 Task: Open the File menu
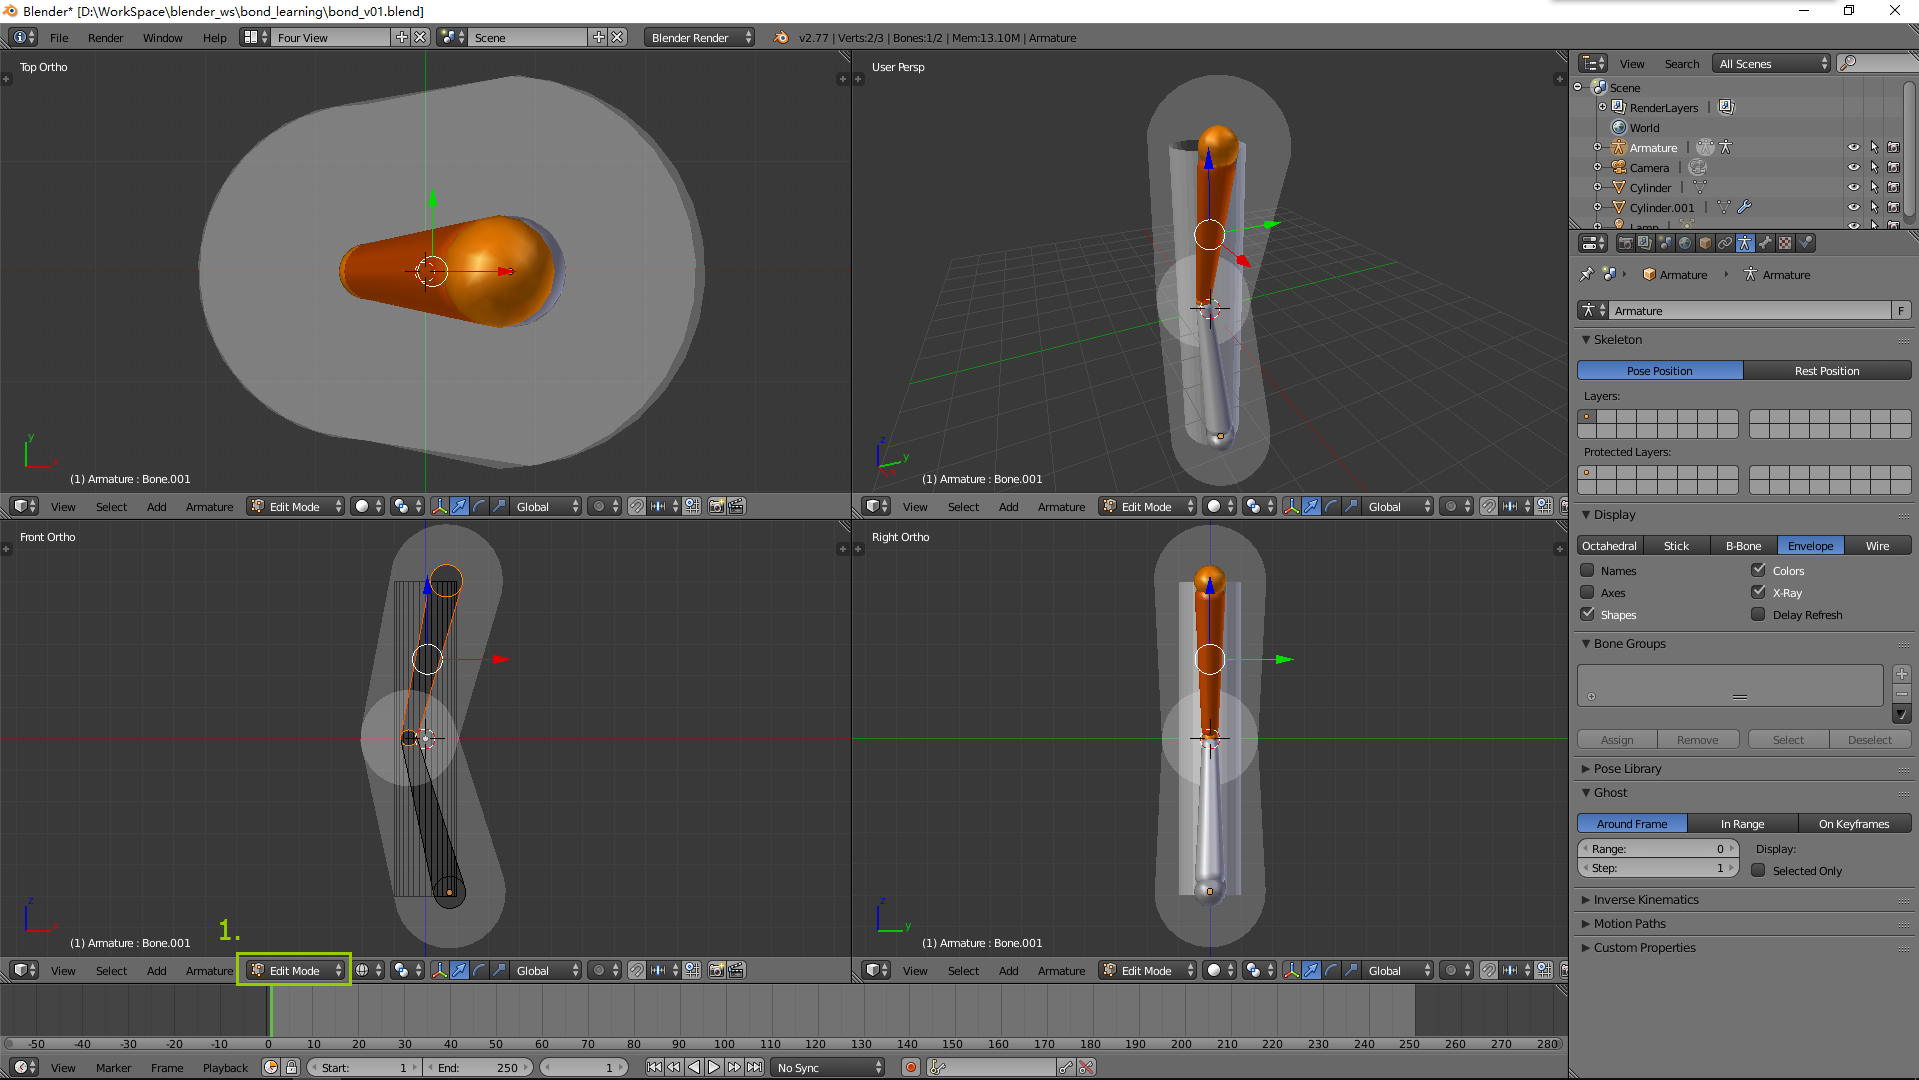point(59,38)
